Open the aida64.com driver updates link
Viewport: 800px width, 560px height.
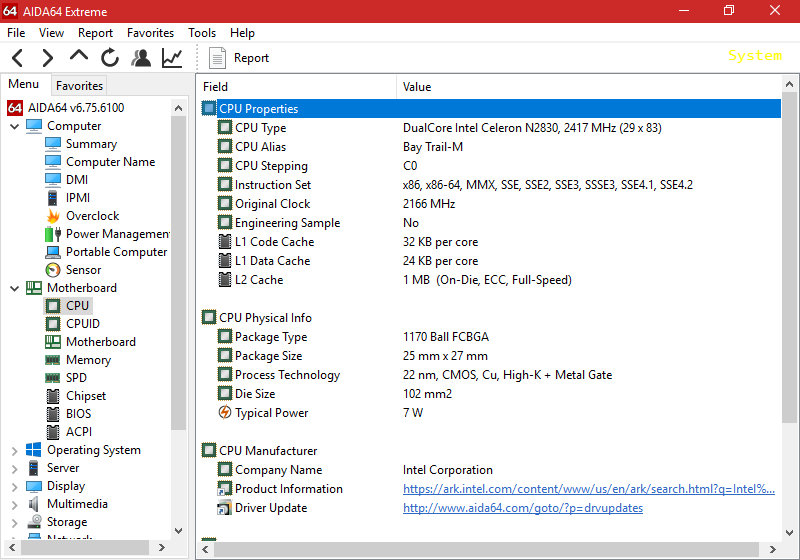[523, 507]
